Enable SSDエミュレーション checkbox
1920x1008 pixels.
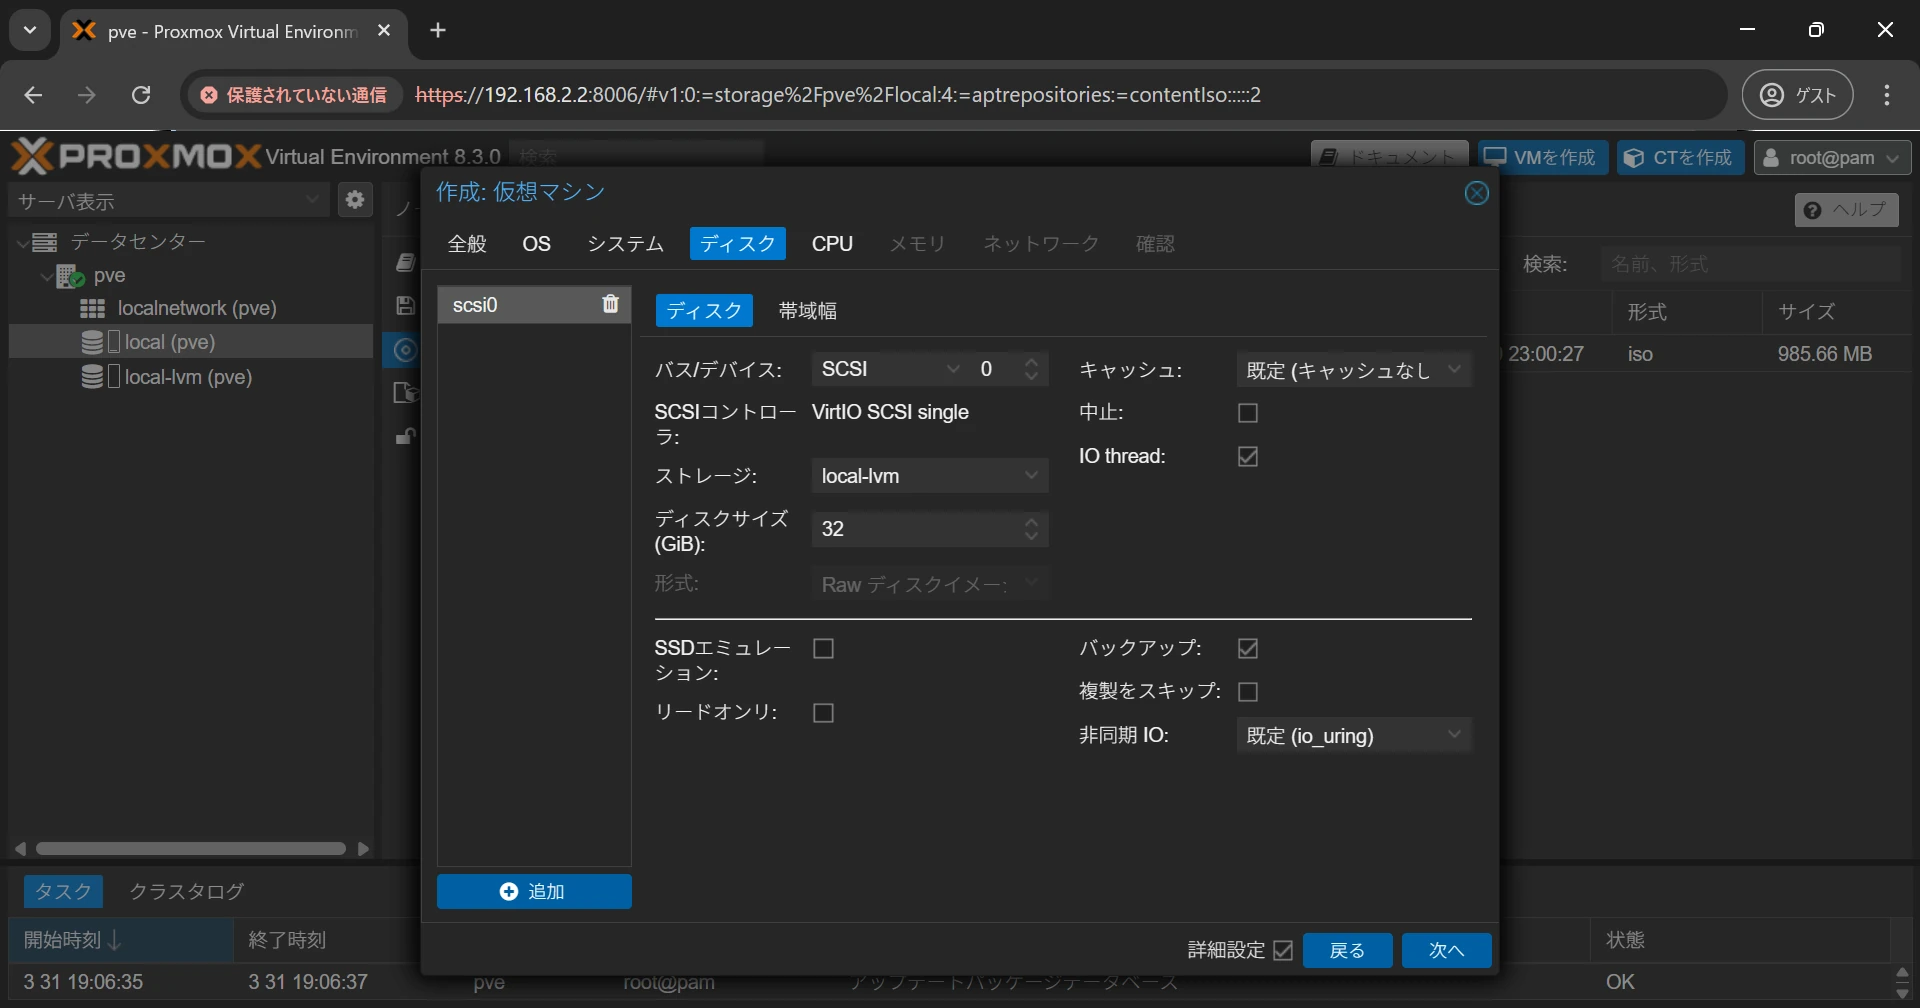pyautogui.click(x=824, y=649)
